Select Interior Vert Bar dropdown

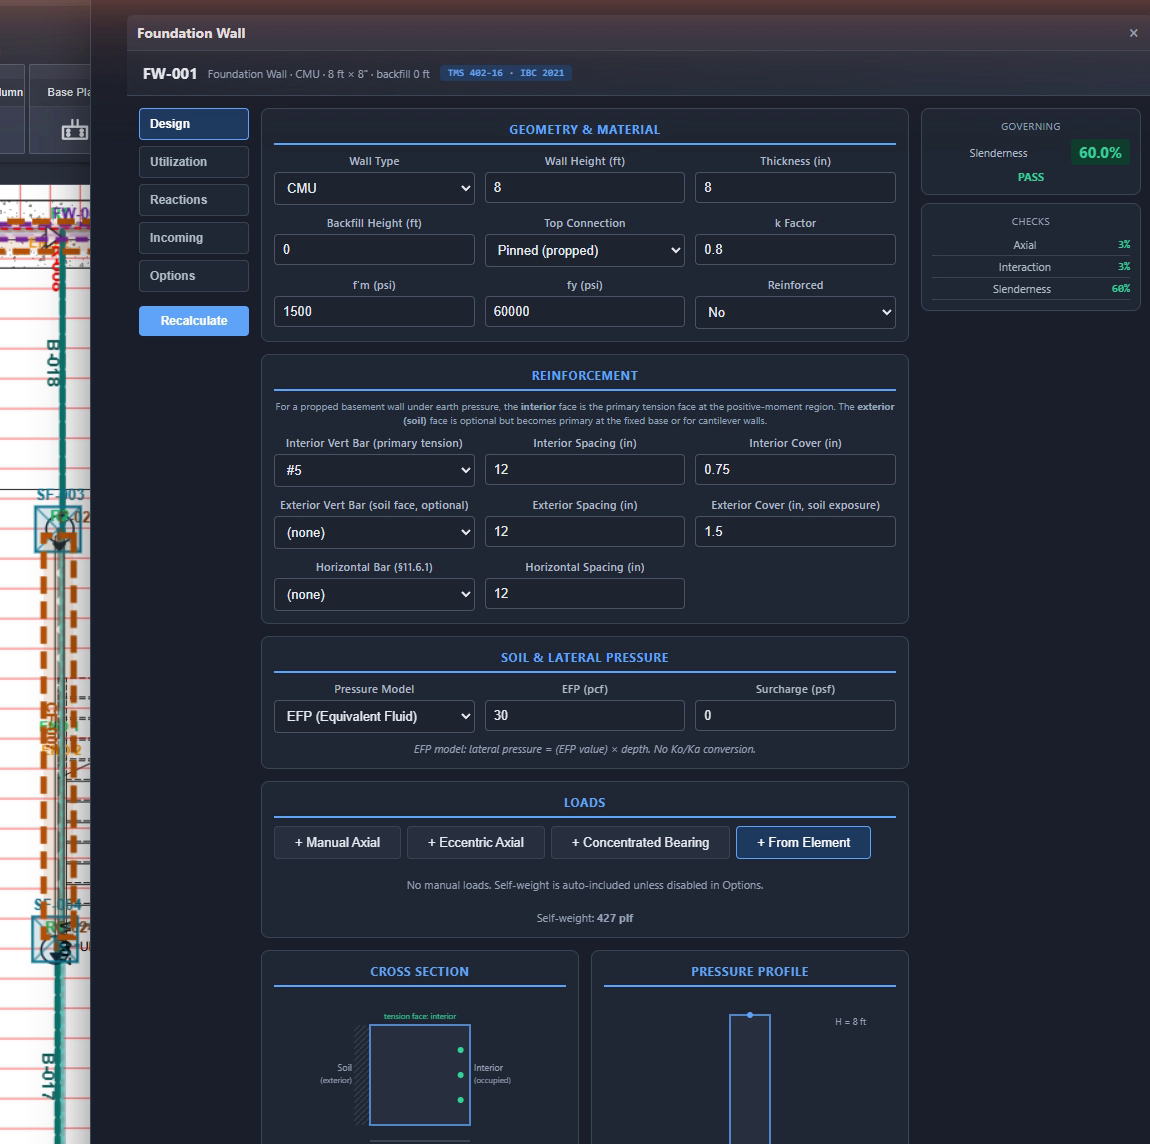[374, 470]
